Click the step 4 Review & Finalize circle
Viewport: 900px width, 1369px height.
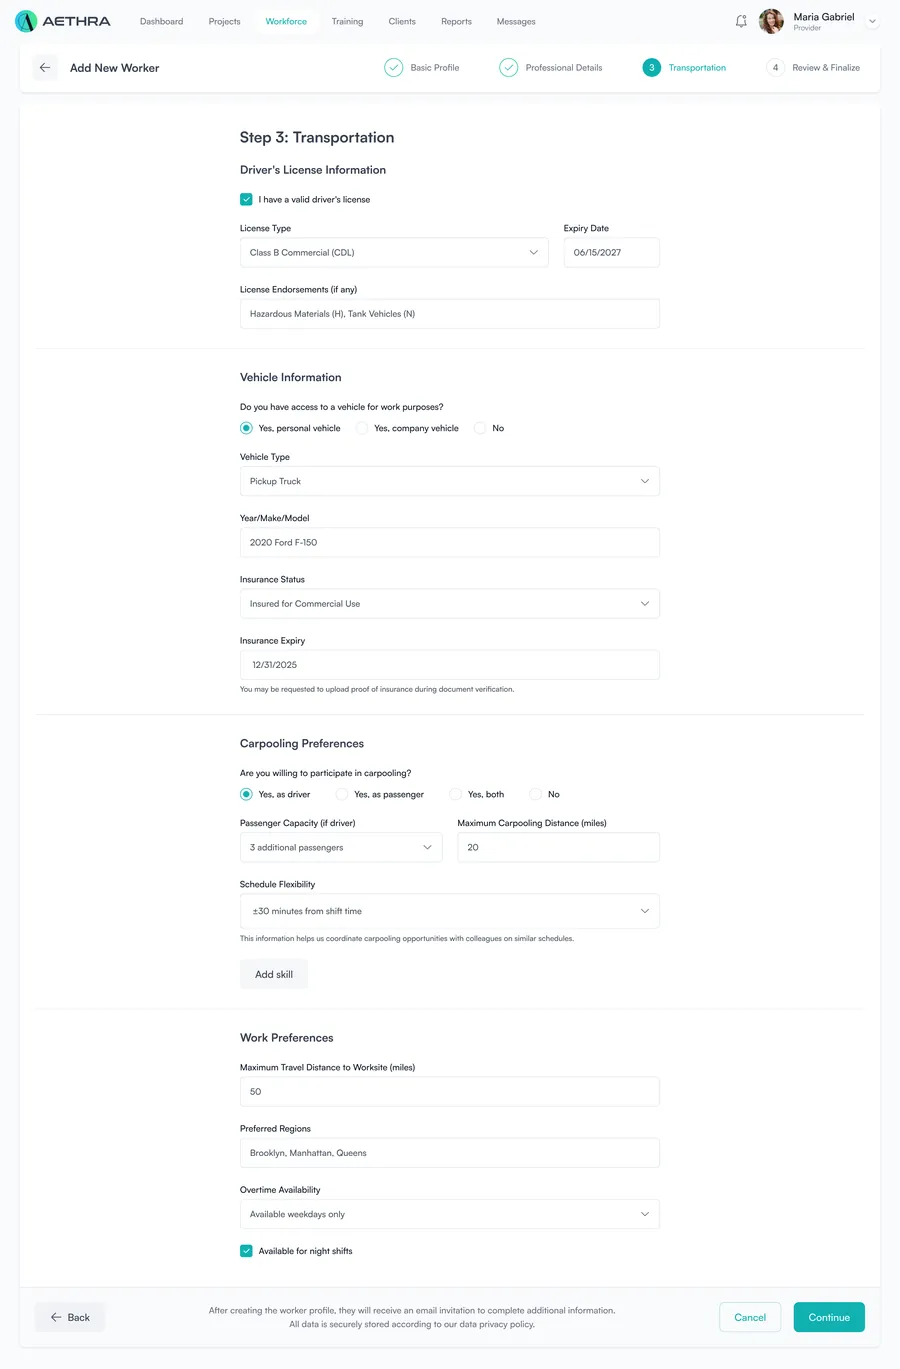tap(775, 68)
